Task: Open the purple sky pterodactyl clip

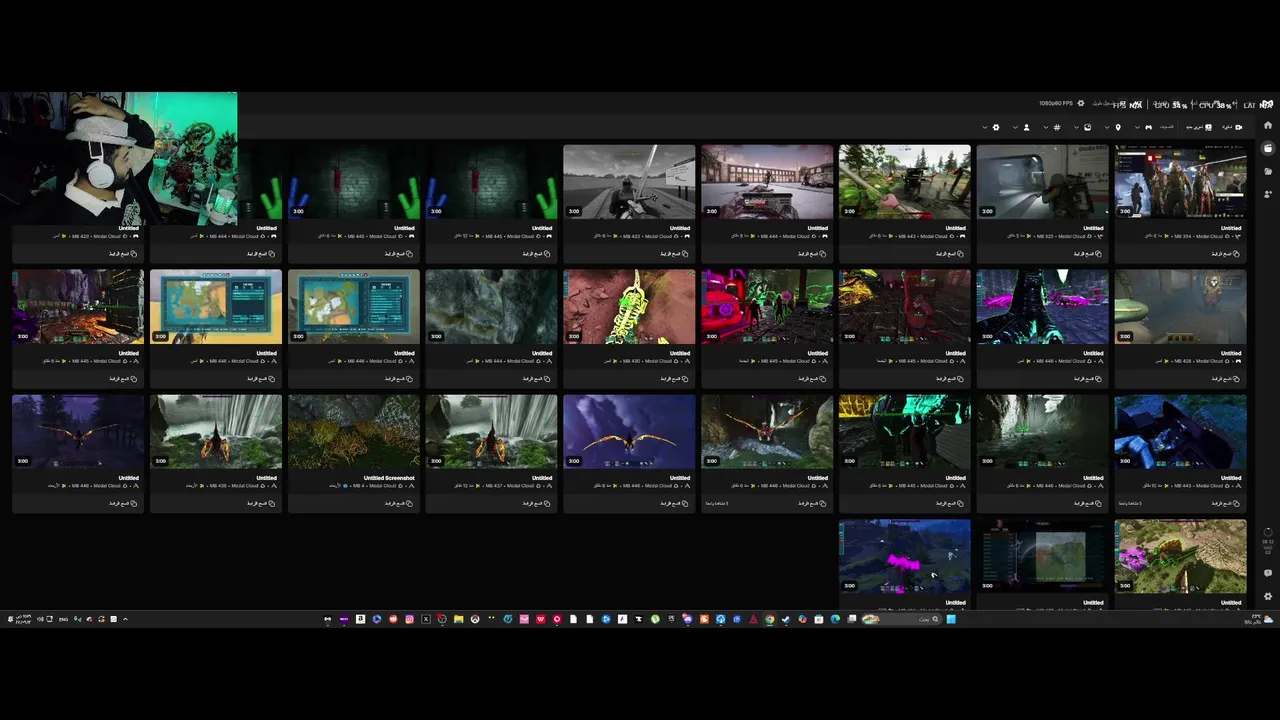Action: (629, 432)
